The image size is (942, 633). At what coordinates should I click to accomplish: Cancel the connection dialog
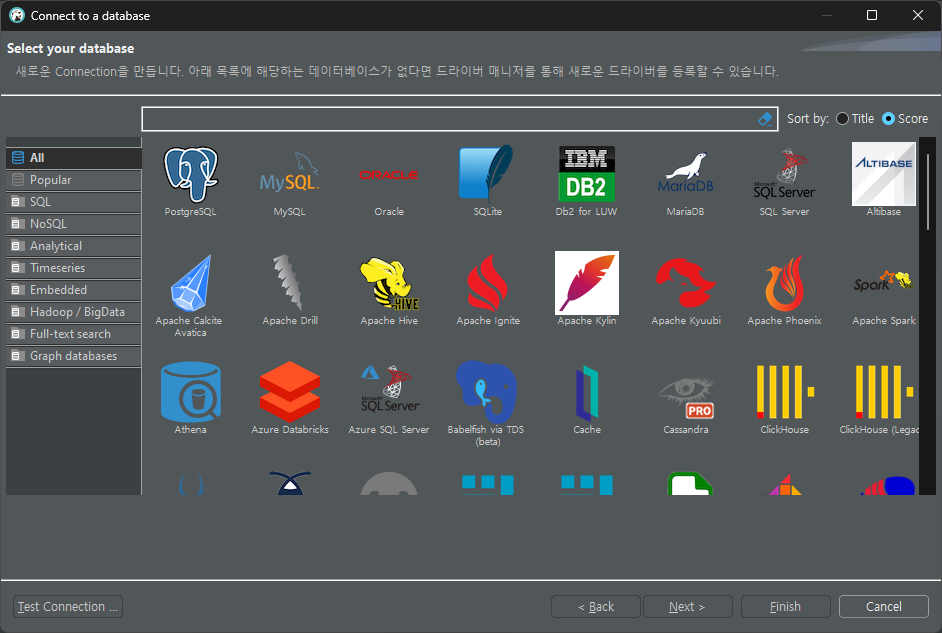[x=883, y=607]
